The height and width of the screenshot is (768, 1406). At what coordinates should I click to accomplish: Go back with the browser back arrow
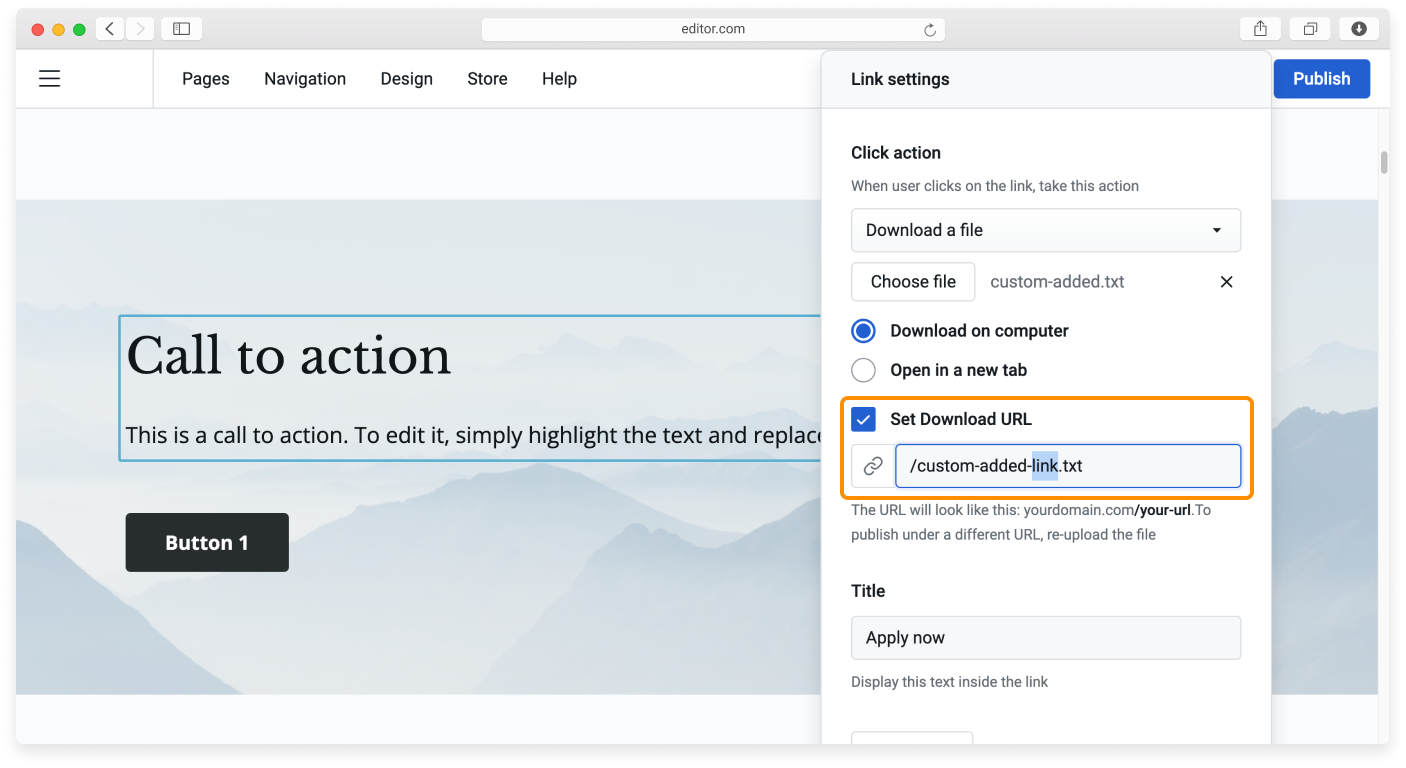(110, 29)
